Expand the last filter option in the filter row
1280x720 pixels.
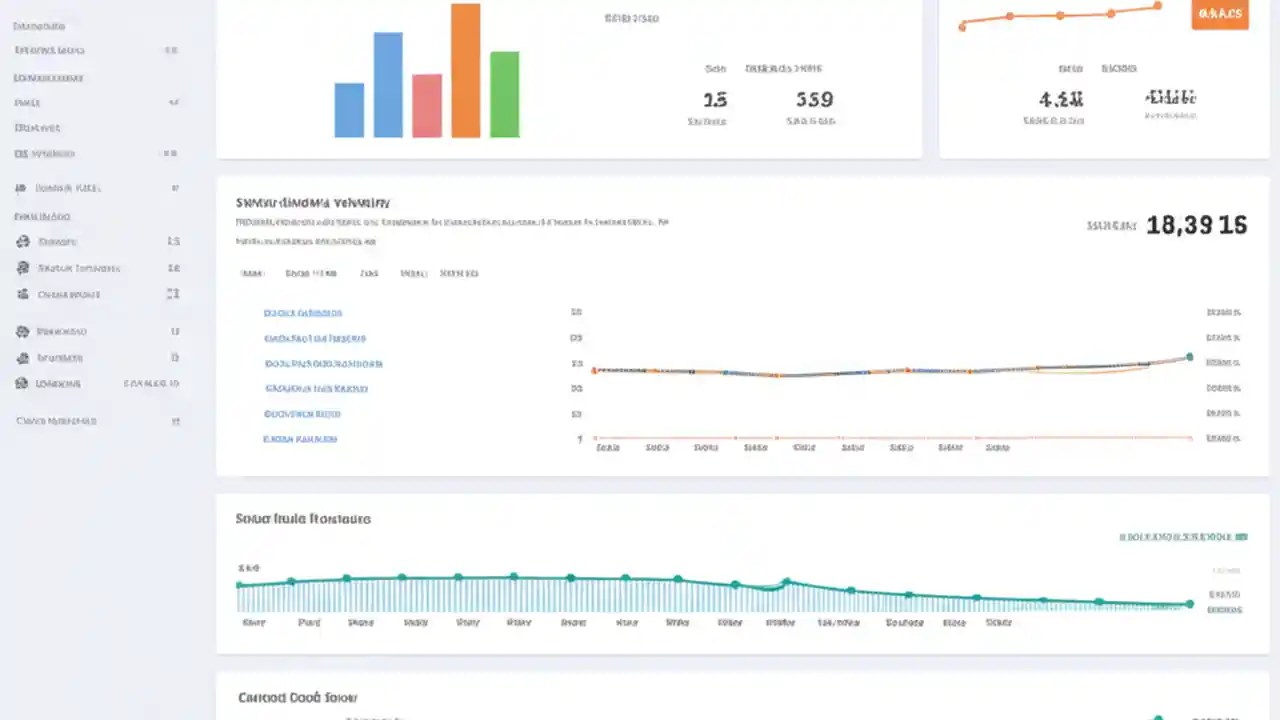point(459,273)
